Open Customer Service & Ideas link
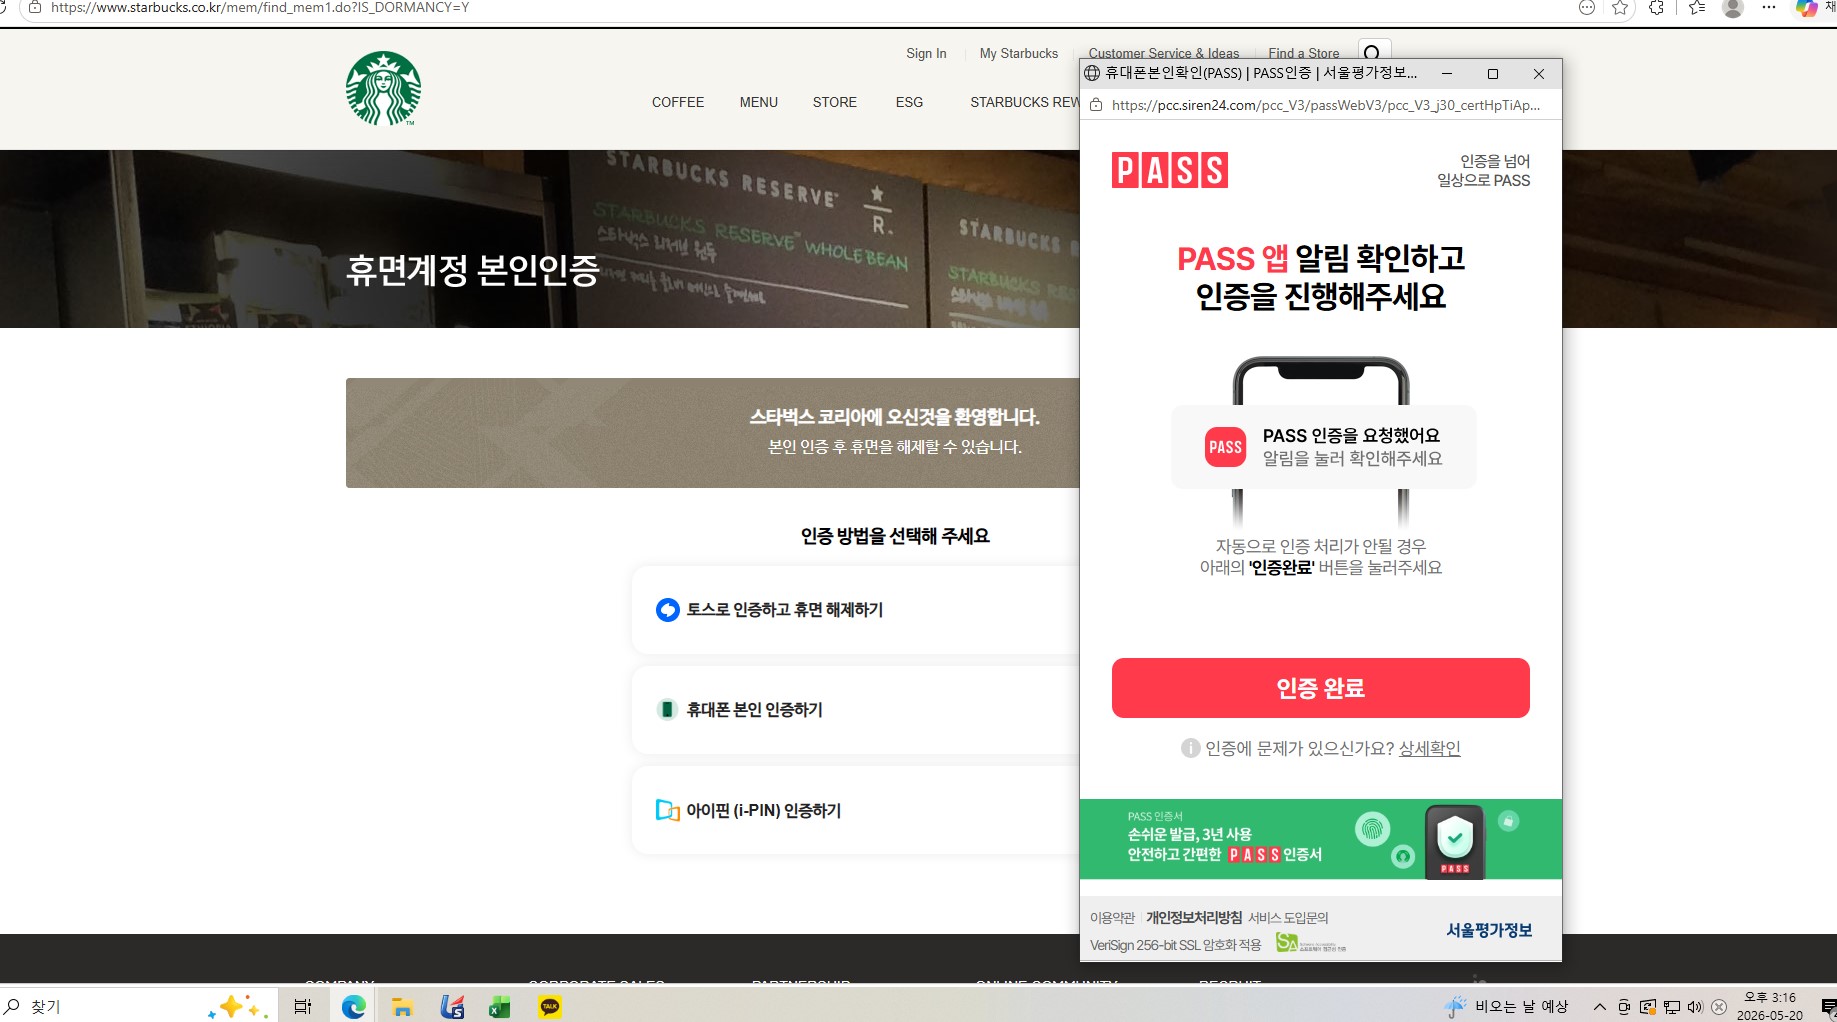The height and width of the screenshot is (1022, 1837). (x=1164, y=53)
